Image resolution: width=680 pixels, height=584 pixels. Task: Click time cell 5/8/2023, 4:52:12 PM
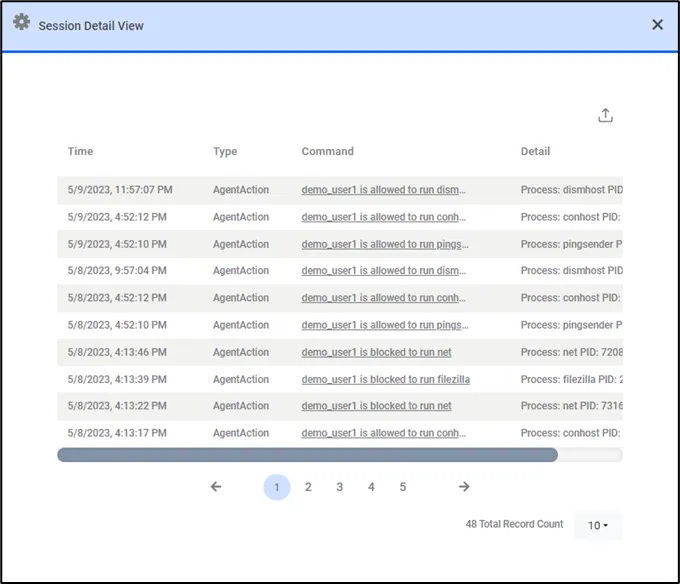(x=117, y=298)
